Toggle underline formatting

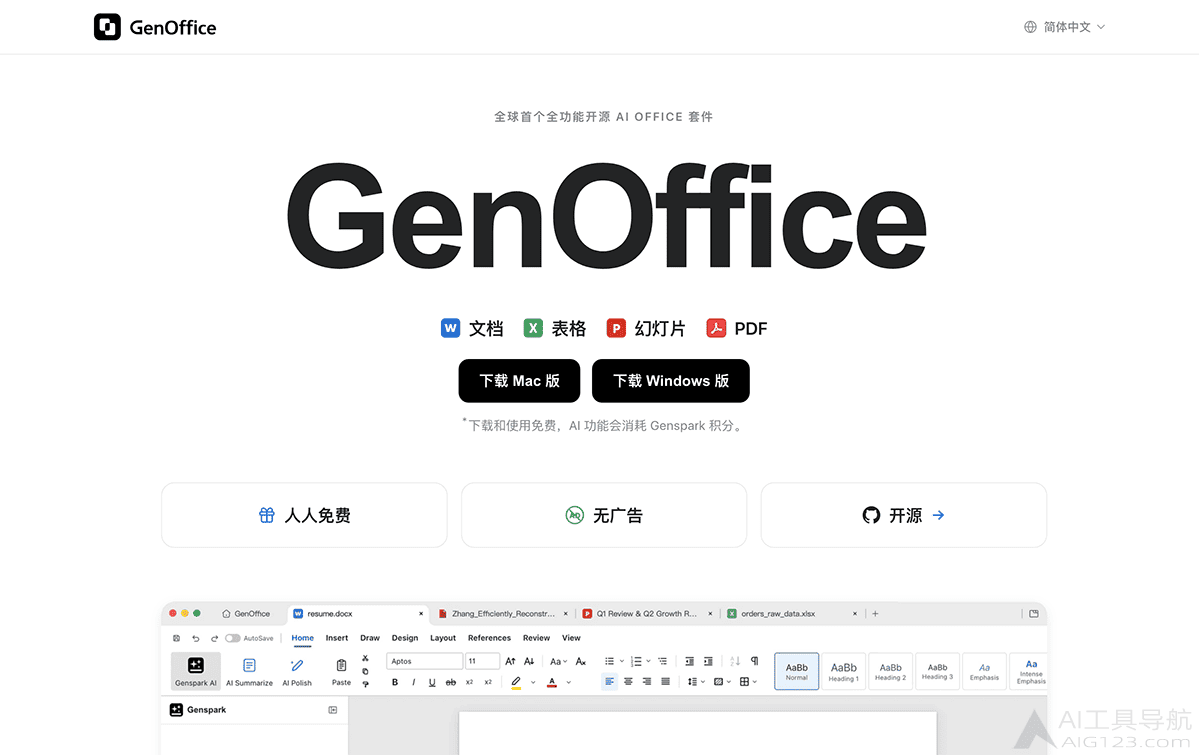(432, 682)
